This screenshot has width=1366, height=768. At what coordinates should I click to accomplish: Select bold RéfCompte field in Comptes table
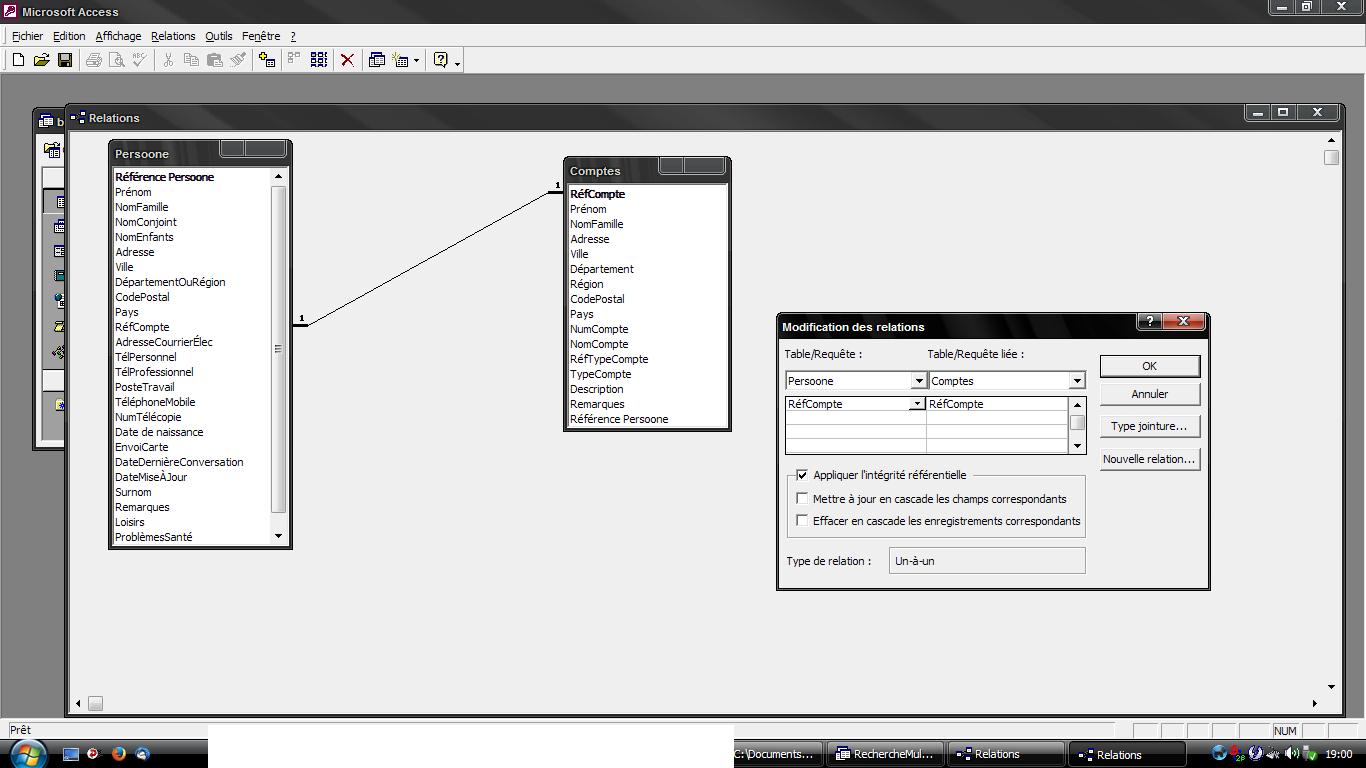(x=597, y=194)
